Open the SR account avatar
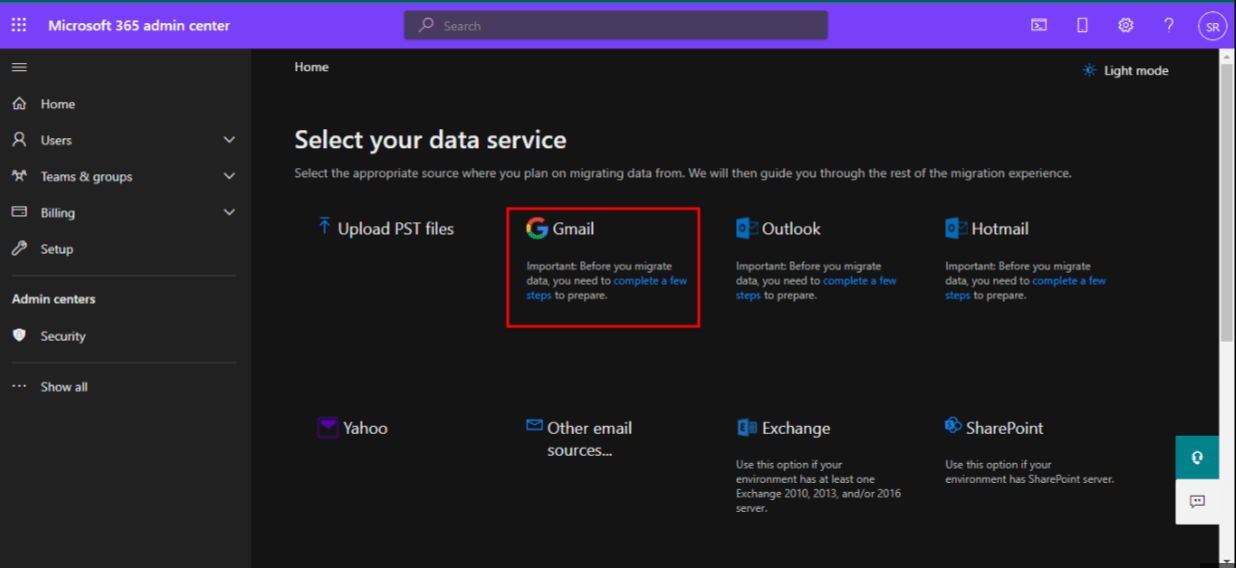The height and width of the screenshot is (568, 1236). tap(1212, 26)
